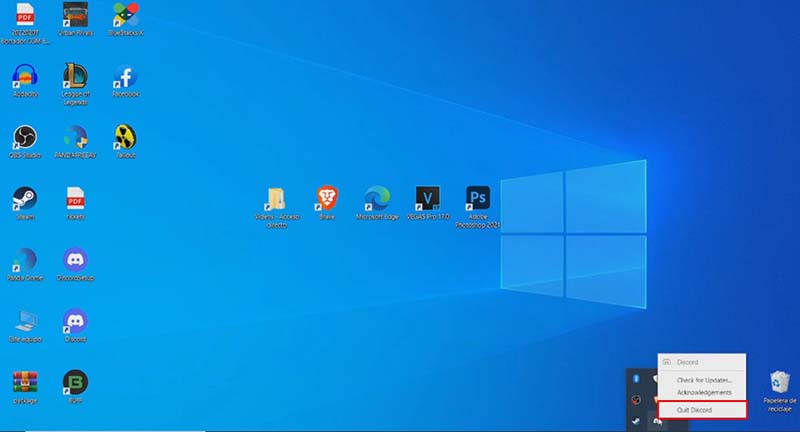The height and width of the screenshot is (432, 800).
Task: Open Acknowledgements from Discord tray menu
Action: tap(704, 392)
